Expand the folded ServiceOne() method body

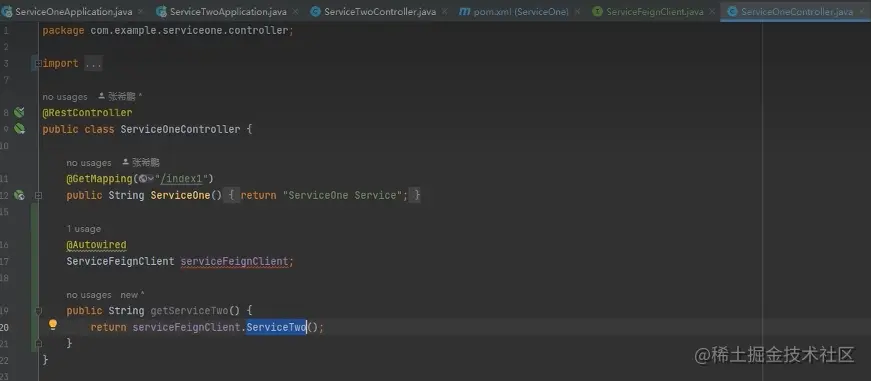[x=38, y=195]
